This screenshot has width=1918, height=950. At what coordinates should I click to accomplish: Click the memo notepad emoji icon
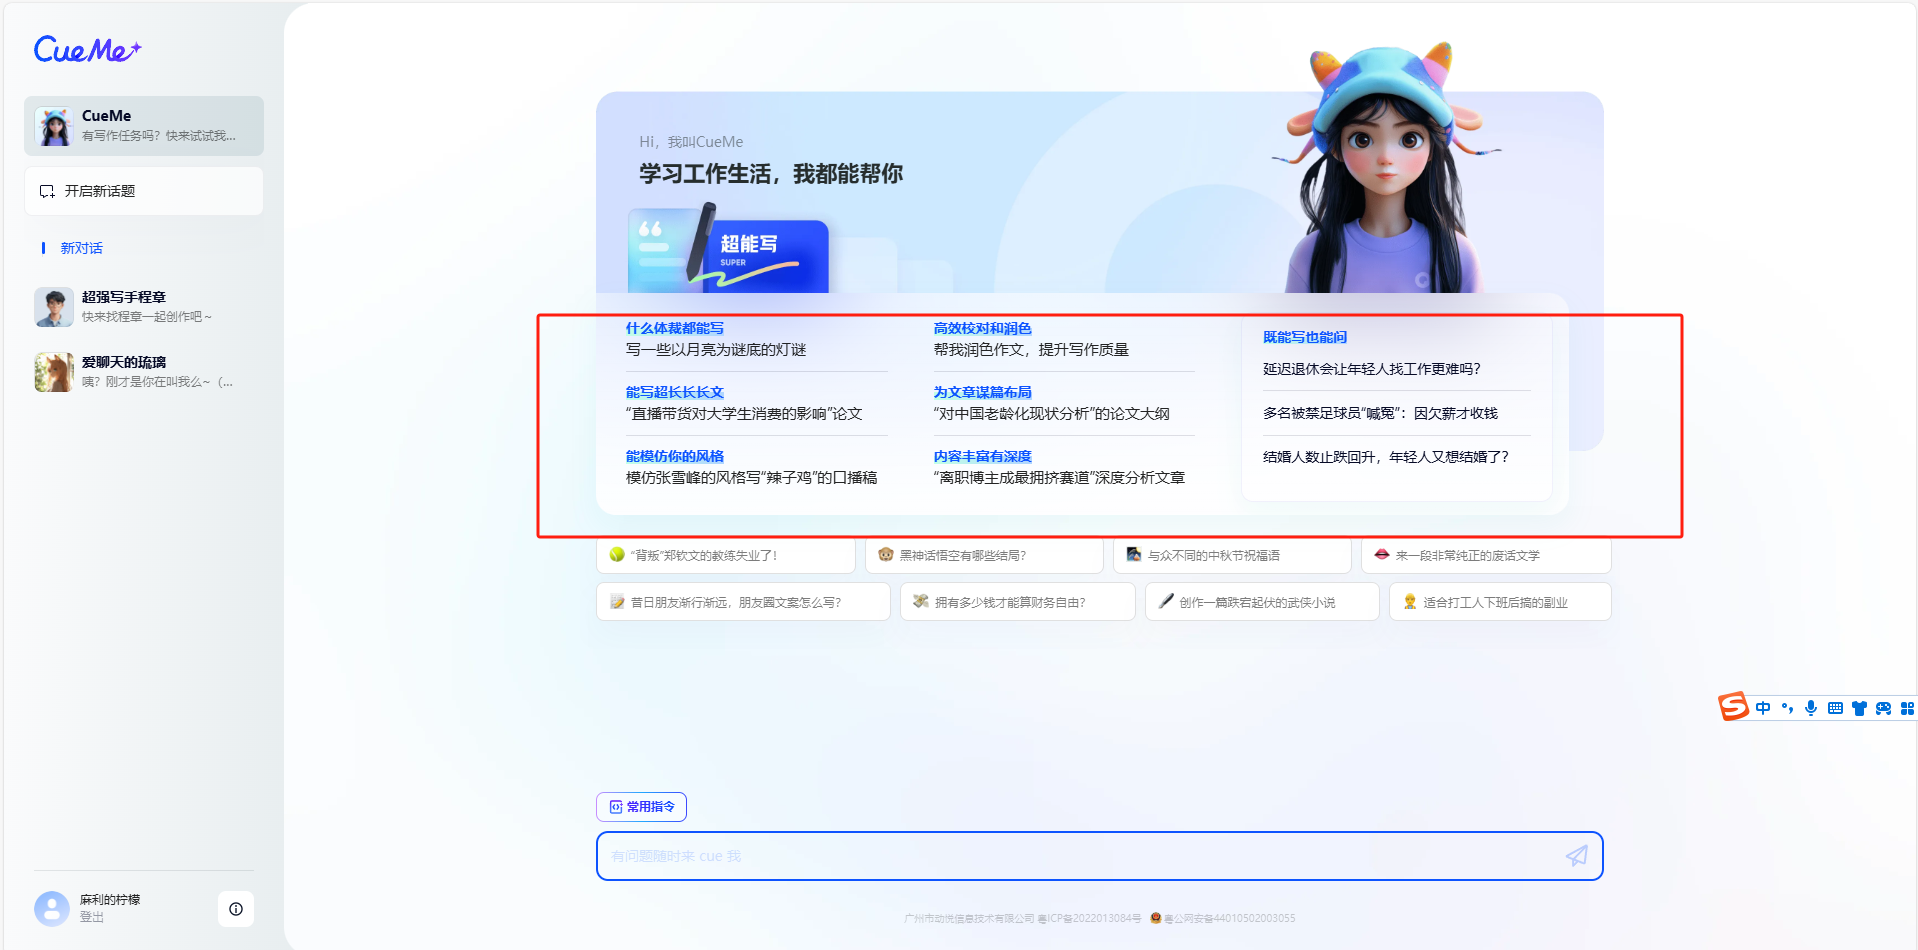click(x=617, y=601)
